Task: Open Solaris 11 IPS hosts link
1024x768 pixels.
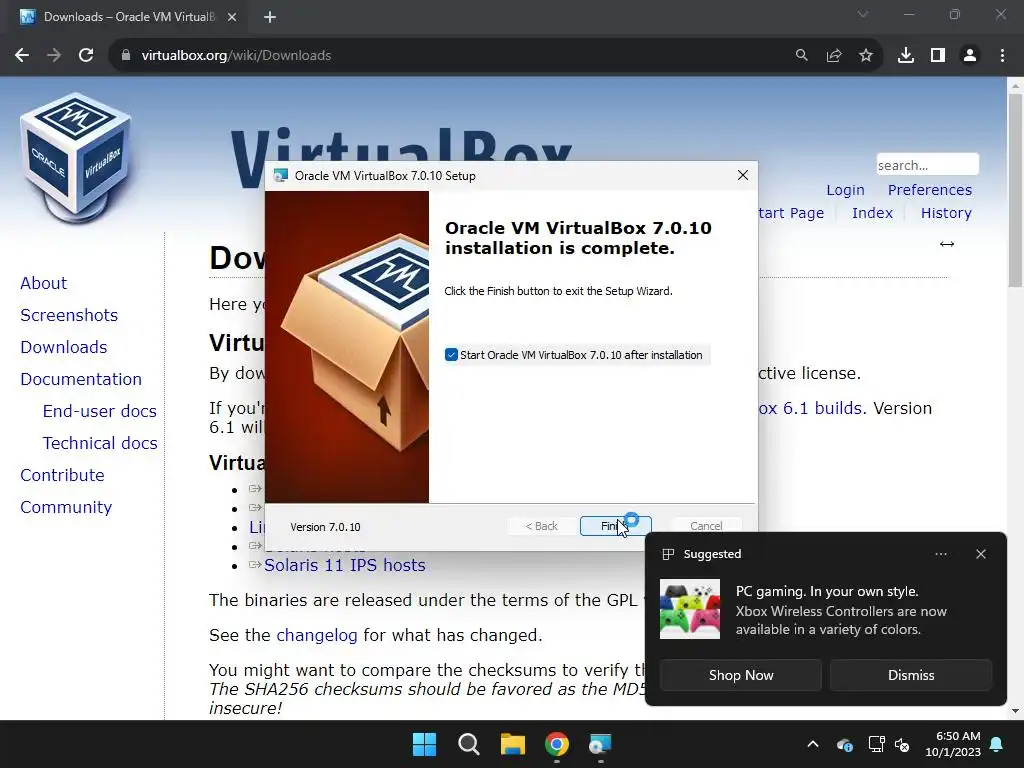Action: [344, 565]
